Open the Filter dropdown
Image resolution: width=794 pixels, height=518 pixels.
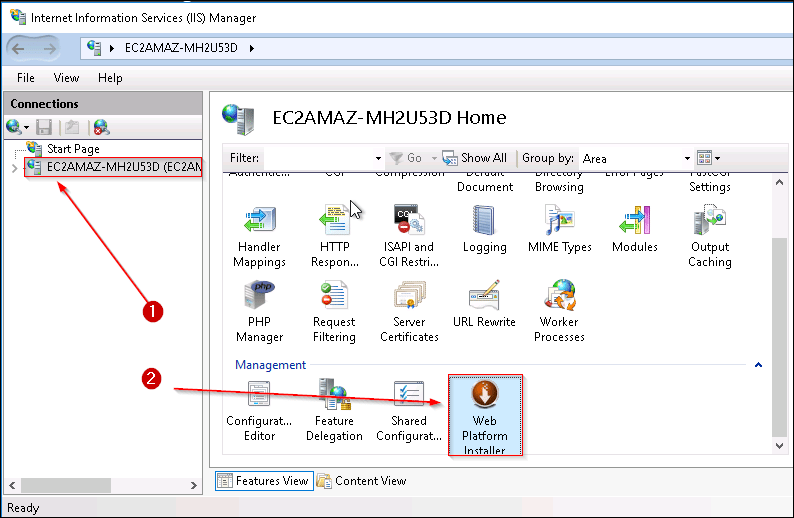pos(378,158)
